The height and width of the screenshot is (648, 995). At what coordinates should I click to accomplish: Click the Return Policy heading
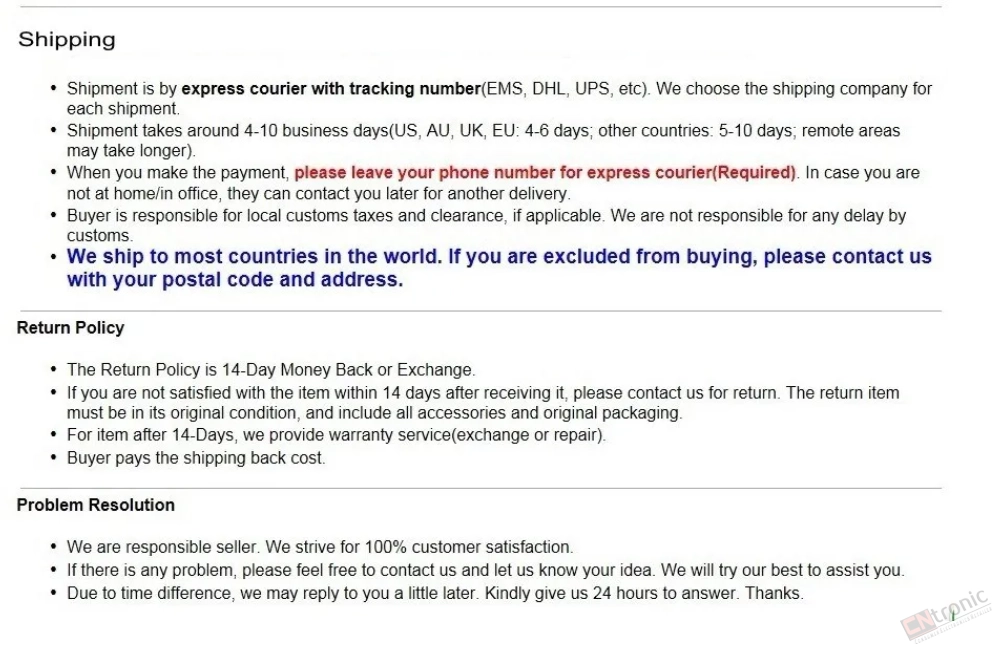coord(70,328)
